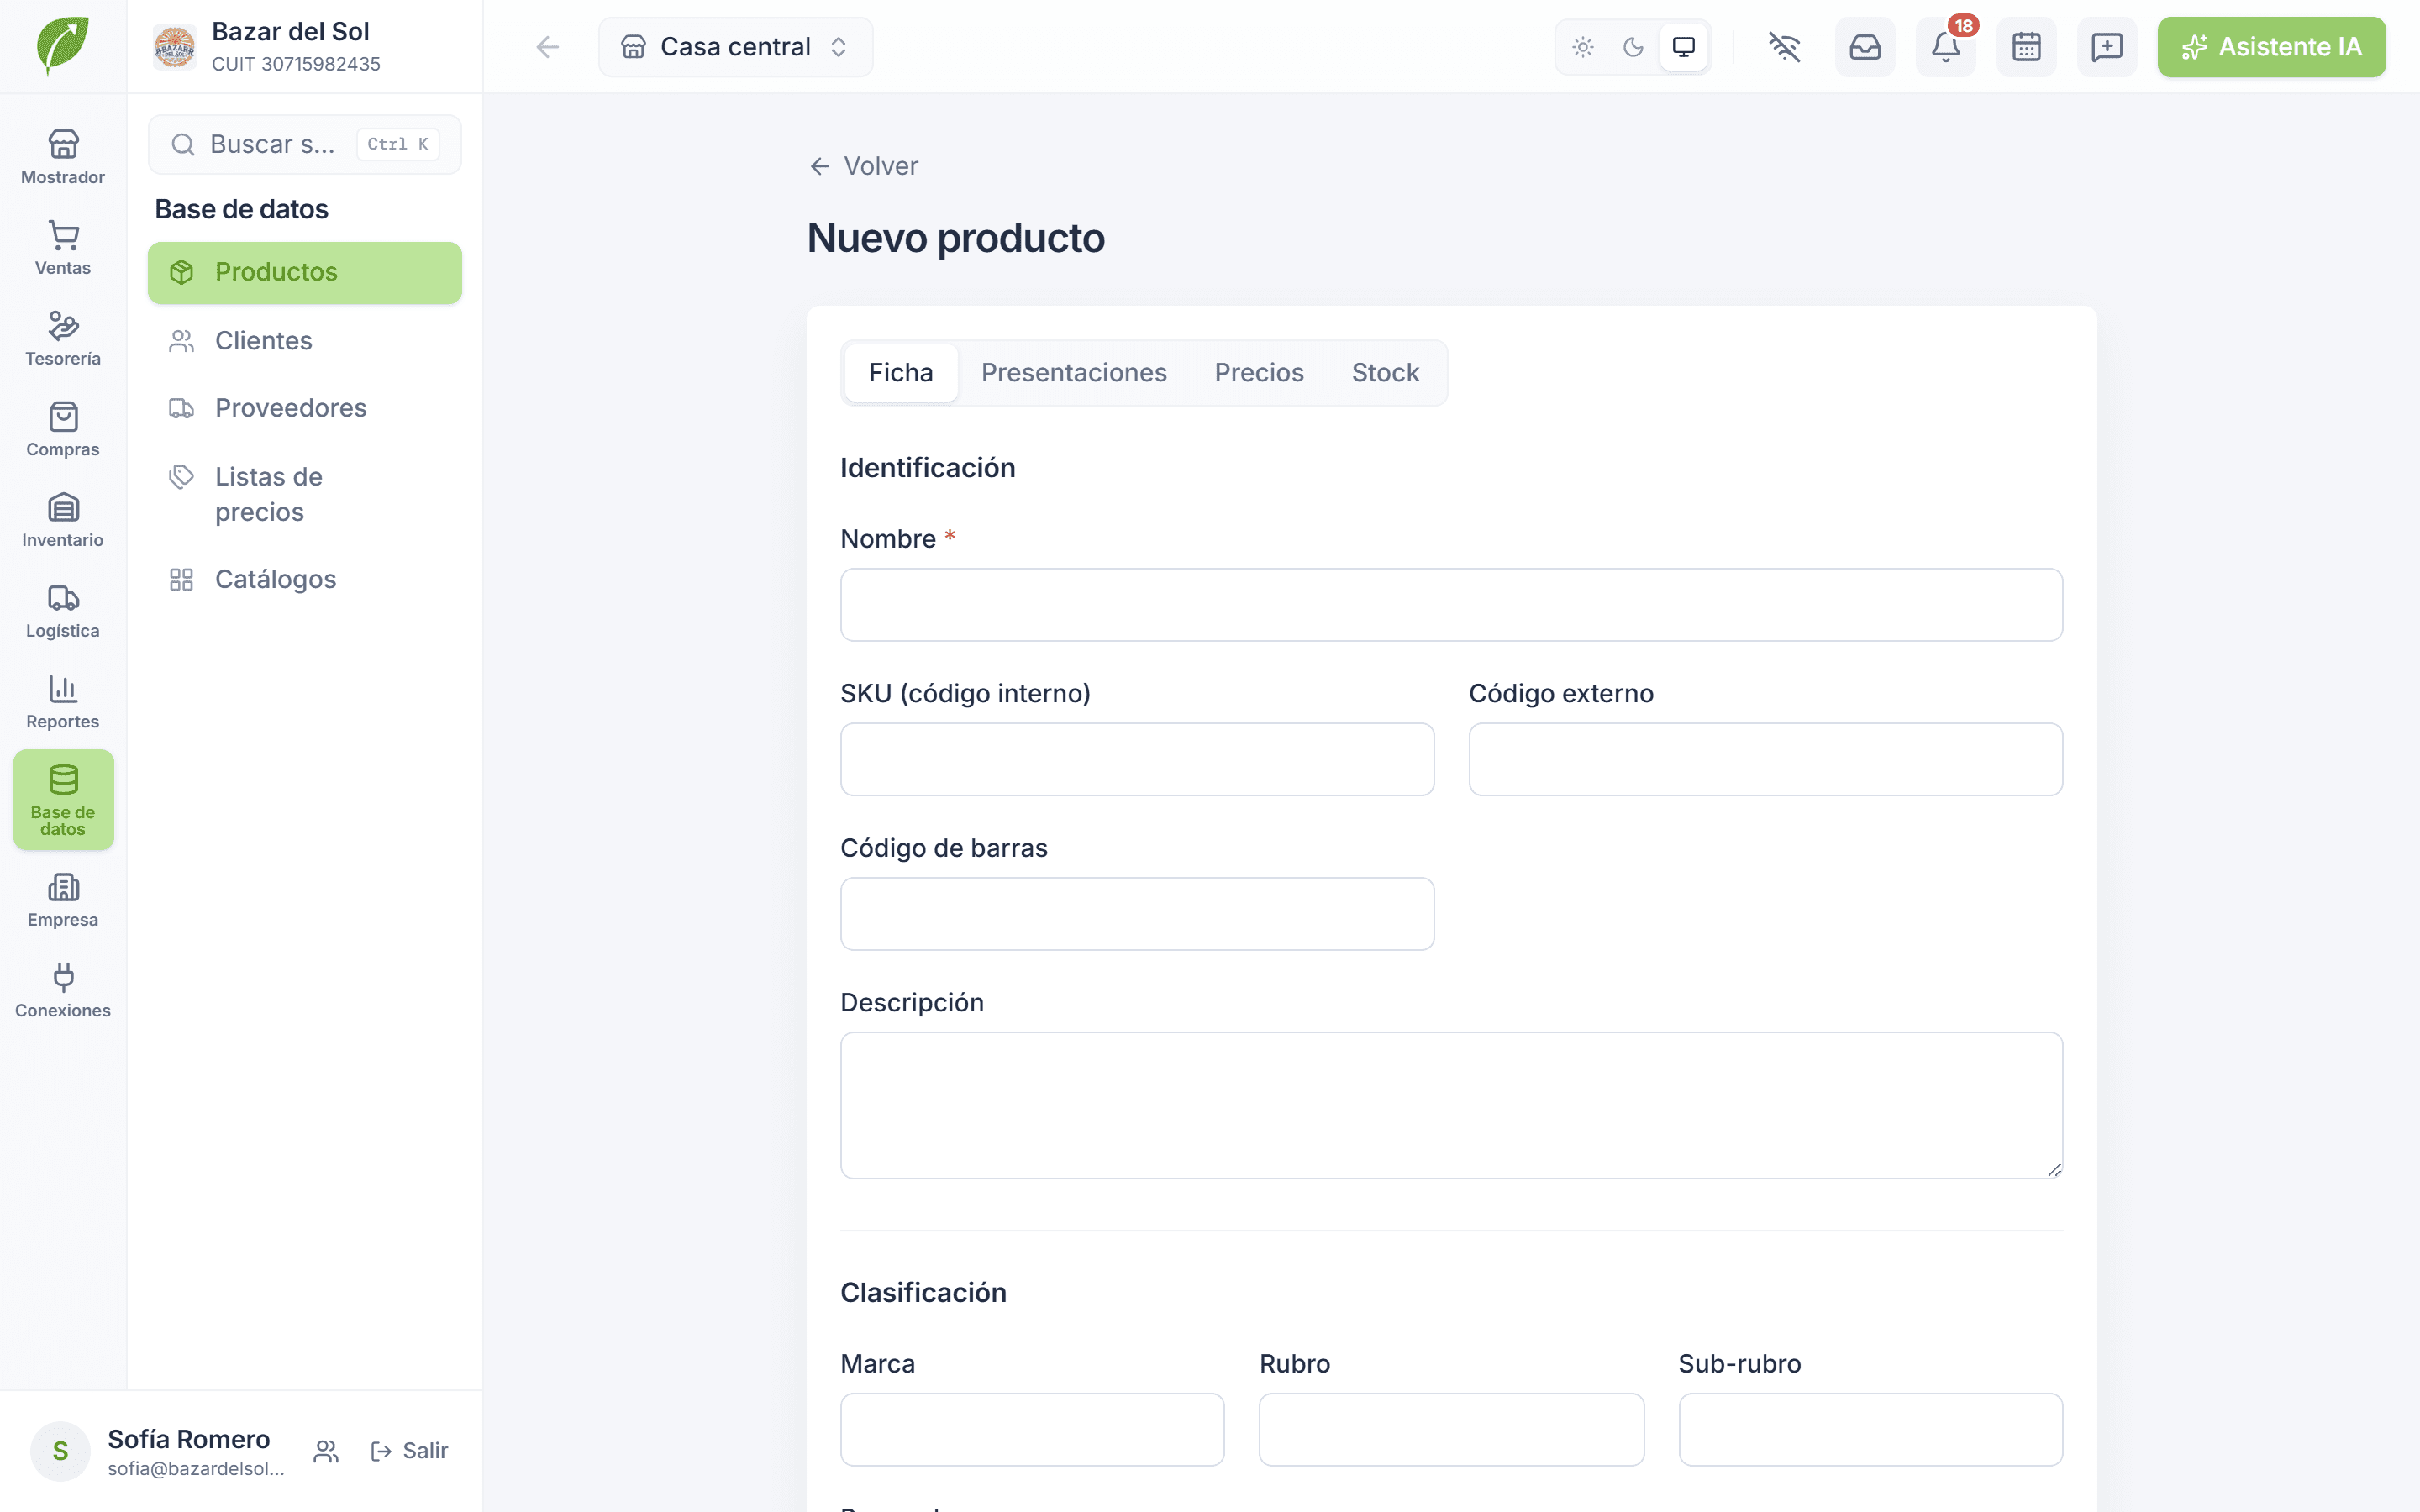Open the Rubro combo field

(1451, 1429)
